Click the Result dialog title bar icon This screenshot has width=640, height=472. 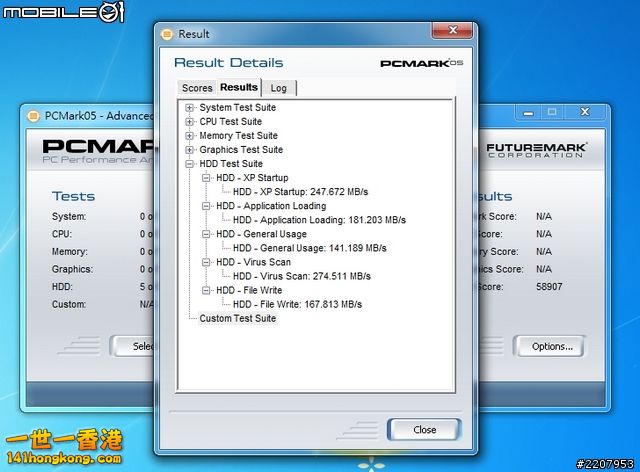(169, 34)
